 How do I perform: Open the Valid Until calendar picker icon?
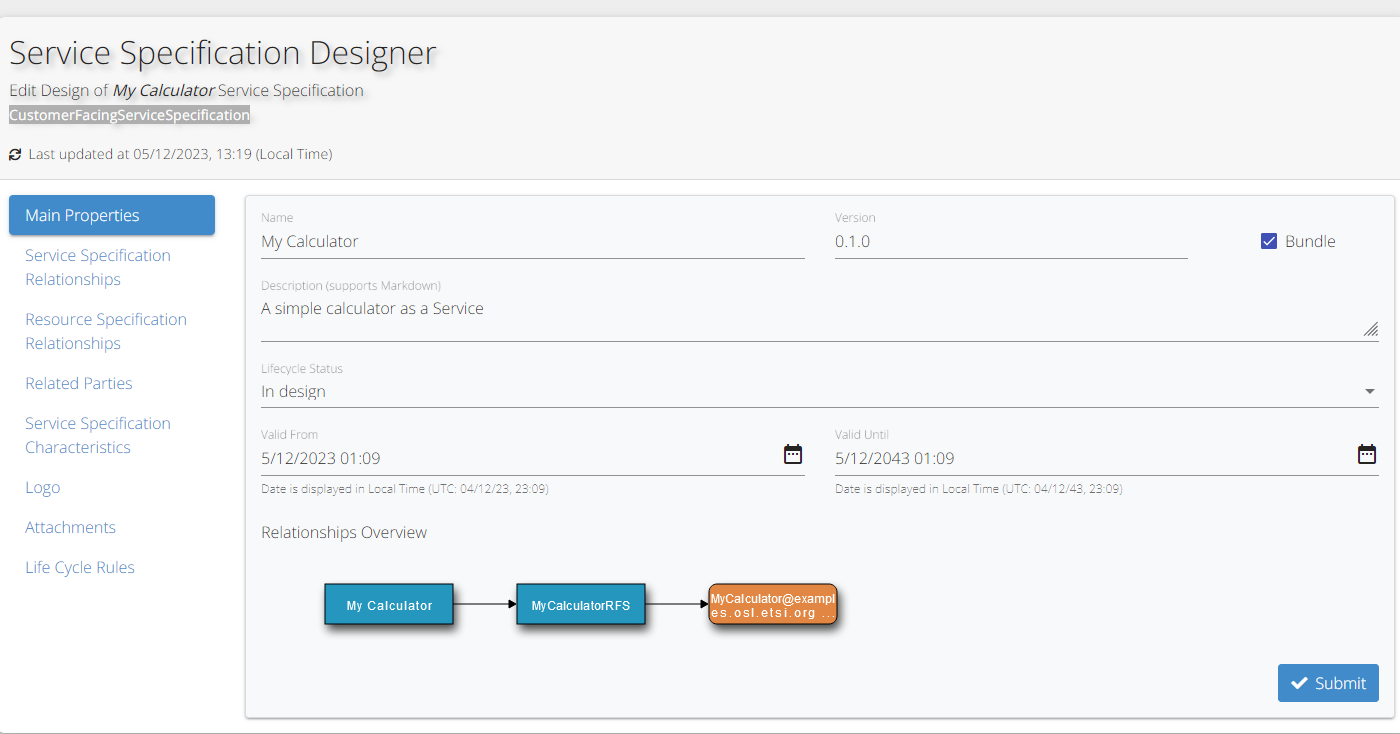[1366, 455]
